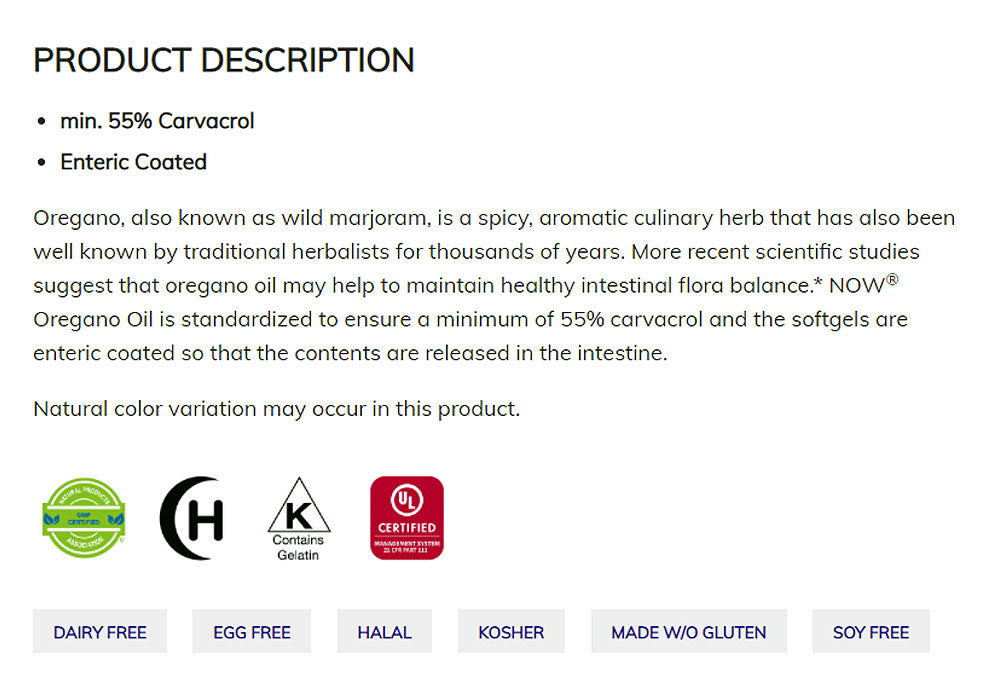Click the Kosher K triangle symbol
Viewport: 1000px width, 683px height.
299,506
